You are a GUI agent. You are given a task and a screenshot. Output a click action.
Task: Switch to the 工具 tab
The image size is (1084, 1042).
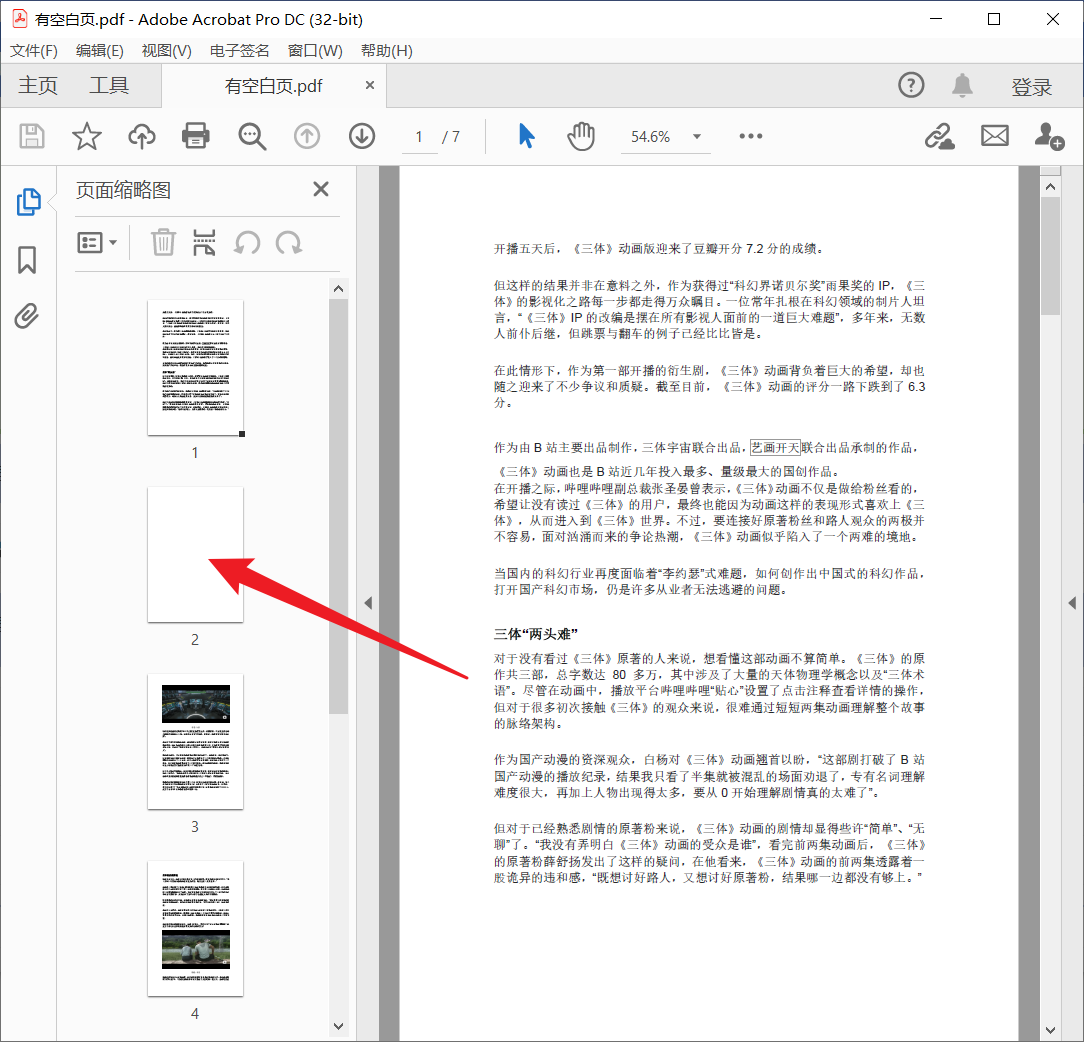(109, 85)
